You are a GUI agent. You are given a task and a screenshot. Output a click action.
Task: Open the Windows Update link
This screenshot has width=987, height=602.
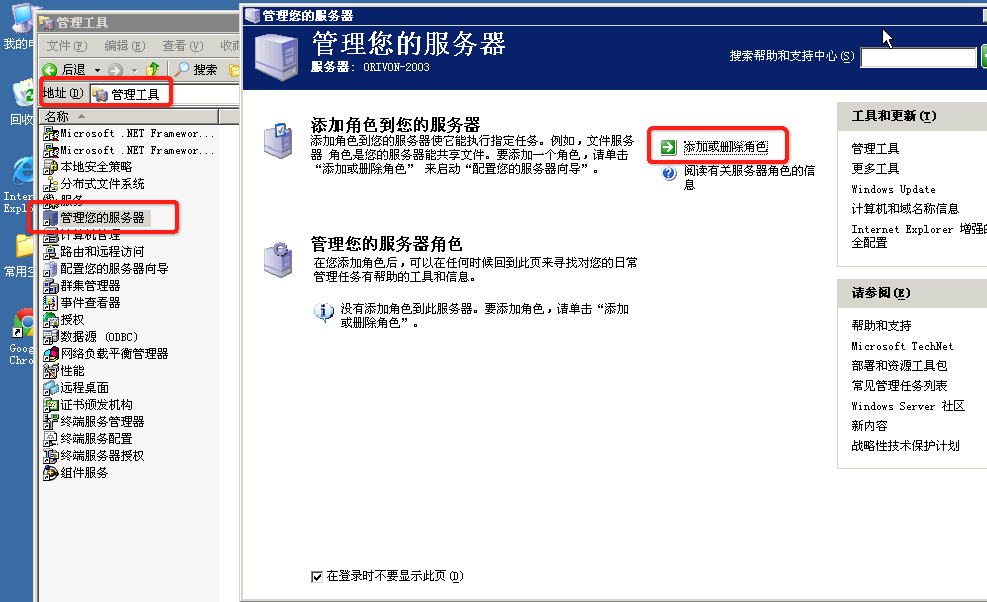[x=893, y=189]
